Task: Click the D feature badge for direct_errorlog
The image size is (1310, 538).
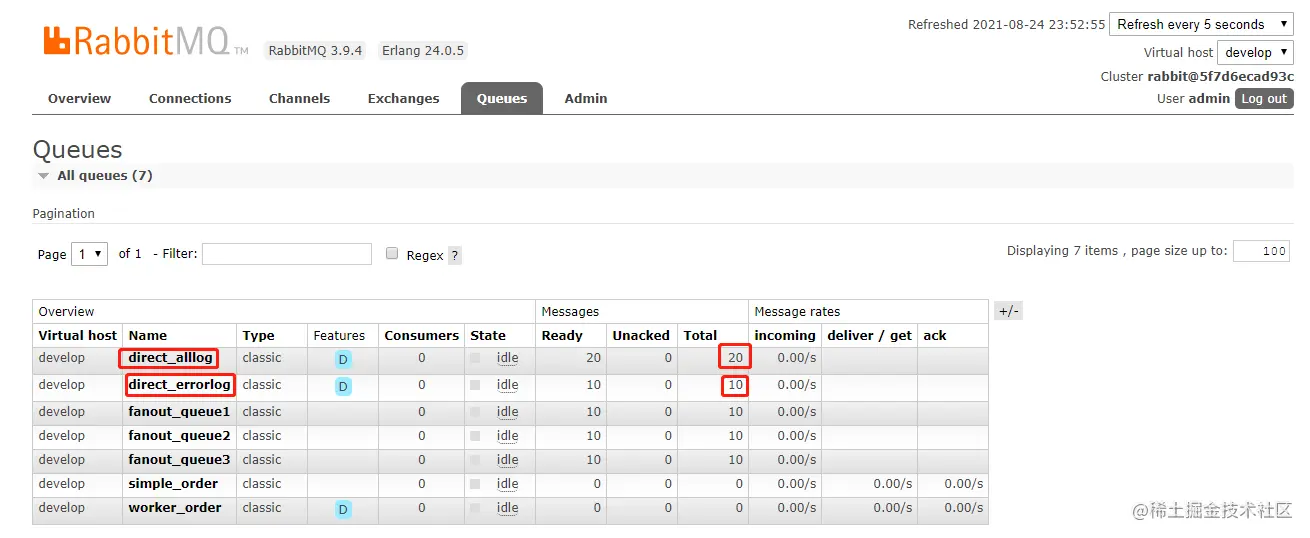Action: click(343, 386)
